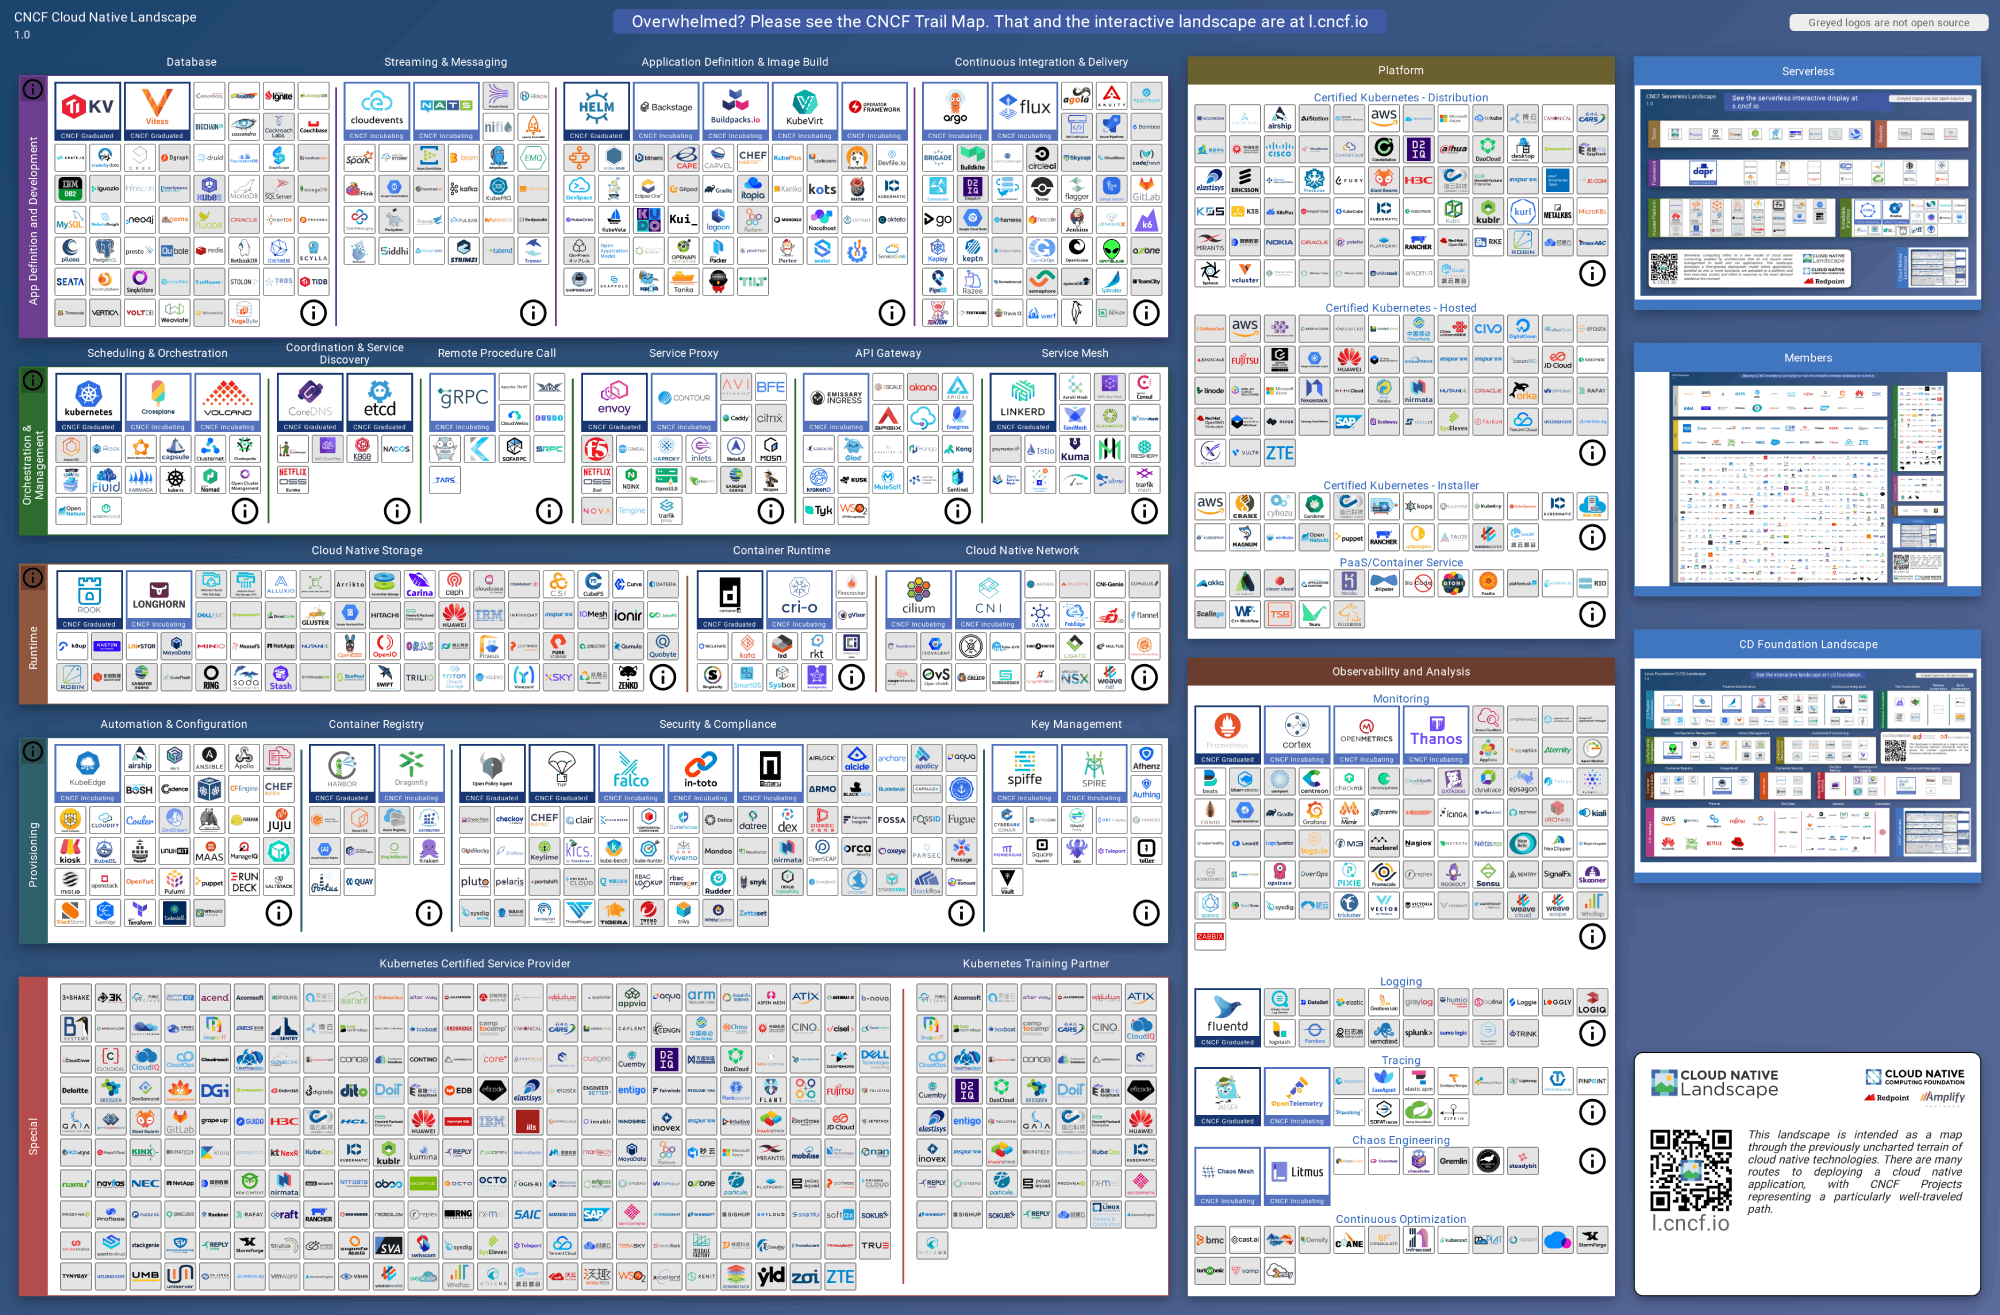Screen dimensions: 2000x1315
Task: Click the 'Certified Kubernetes - Distribution' heading
Action: click(1400, 98)
